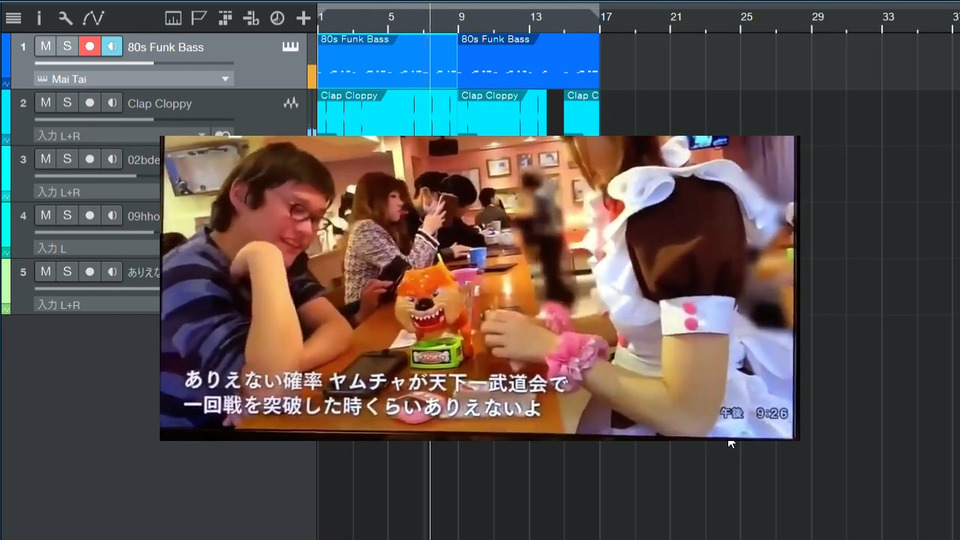Toggle automation wave icon under track 5 color
The width and height of the screenshot is (960, 540).
(x=6, y=309)
